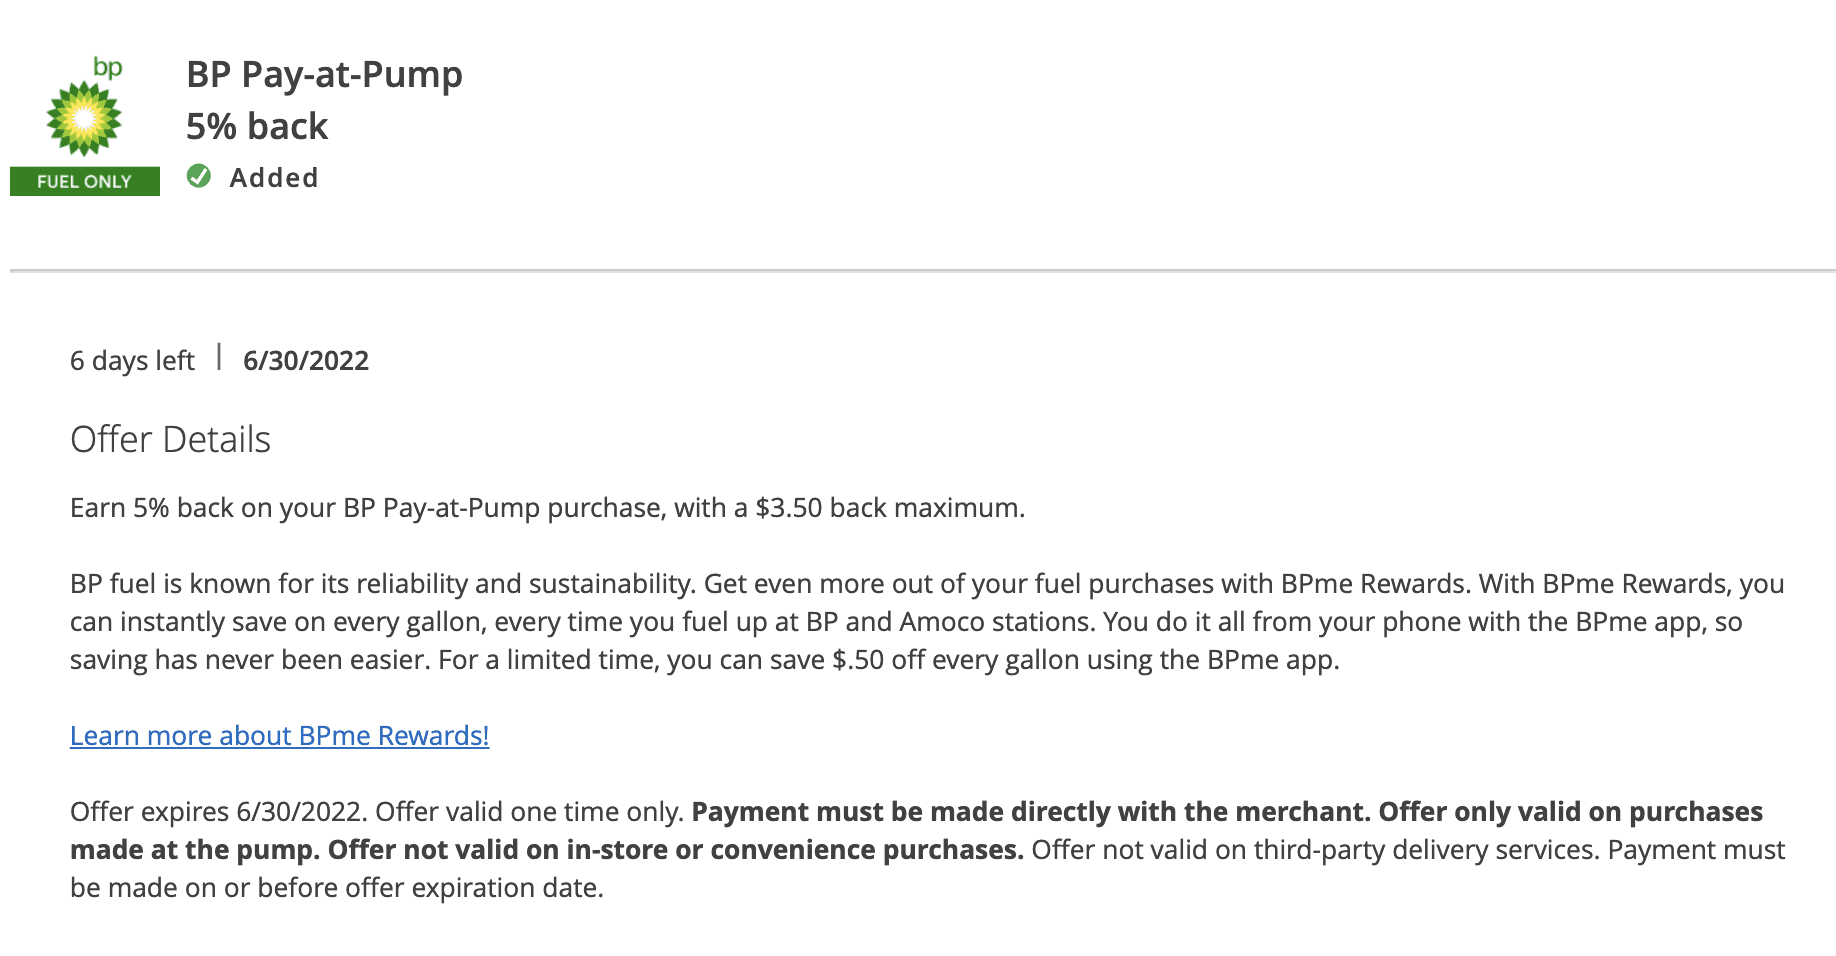
Task: Open Learn more about BPme Rewards link
Action: click(x=279, y=736)
